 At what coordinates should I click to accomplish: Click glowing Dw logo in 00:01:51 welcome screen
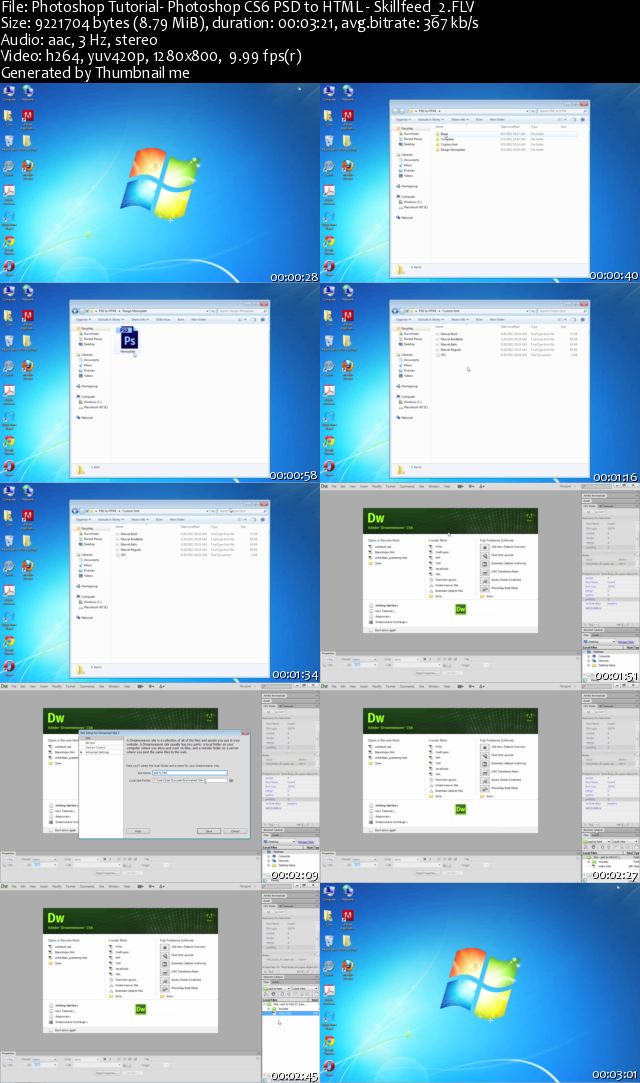coord(460,609)
